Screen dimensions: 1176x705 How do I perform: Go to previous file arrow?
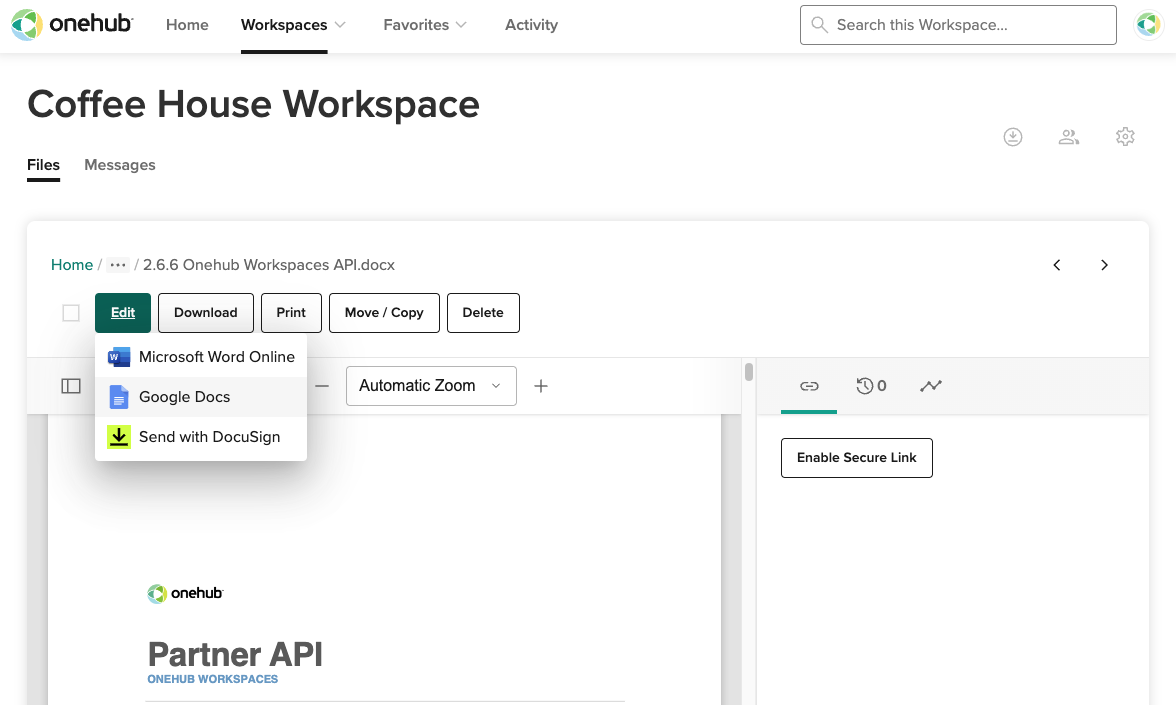(x=1057, y=265)
